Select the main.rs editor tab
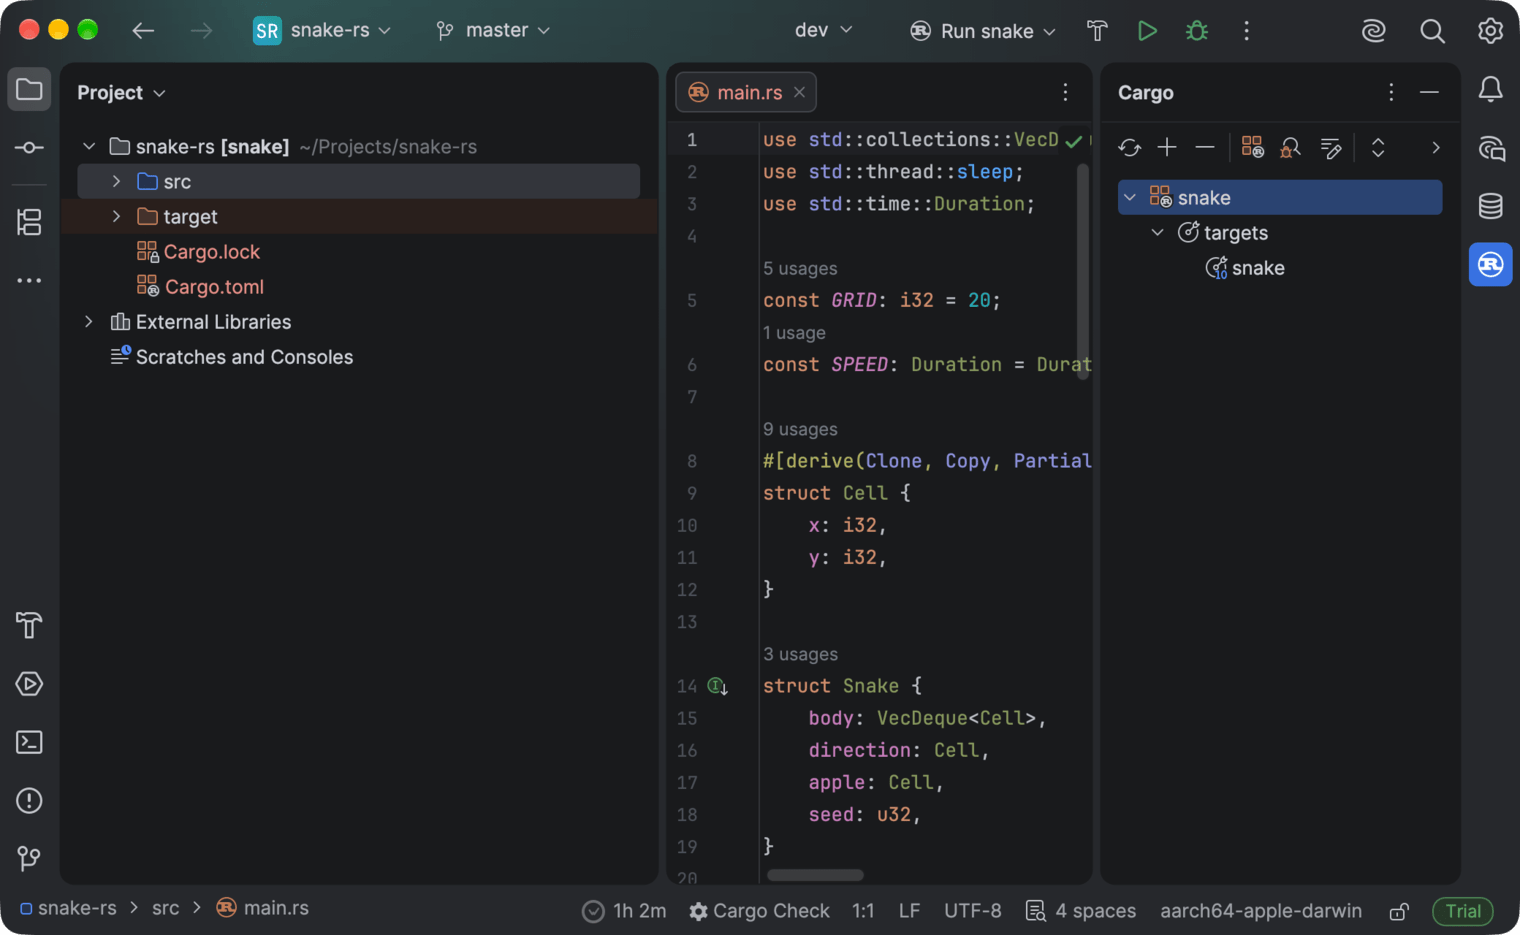The width and height of the screenshot is (1520, 935). tap(746, 92)
